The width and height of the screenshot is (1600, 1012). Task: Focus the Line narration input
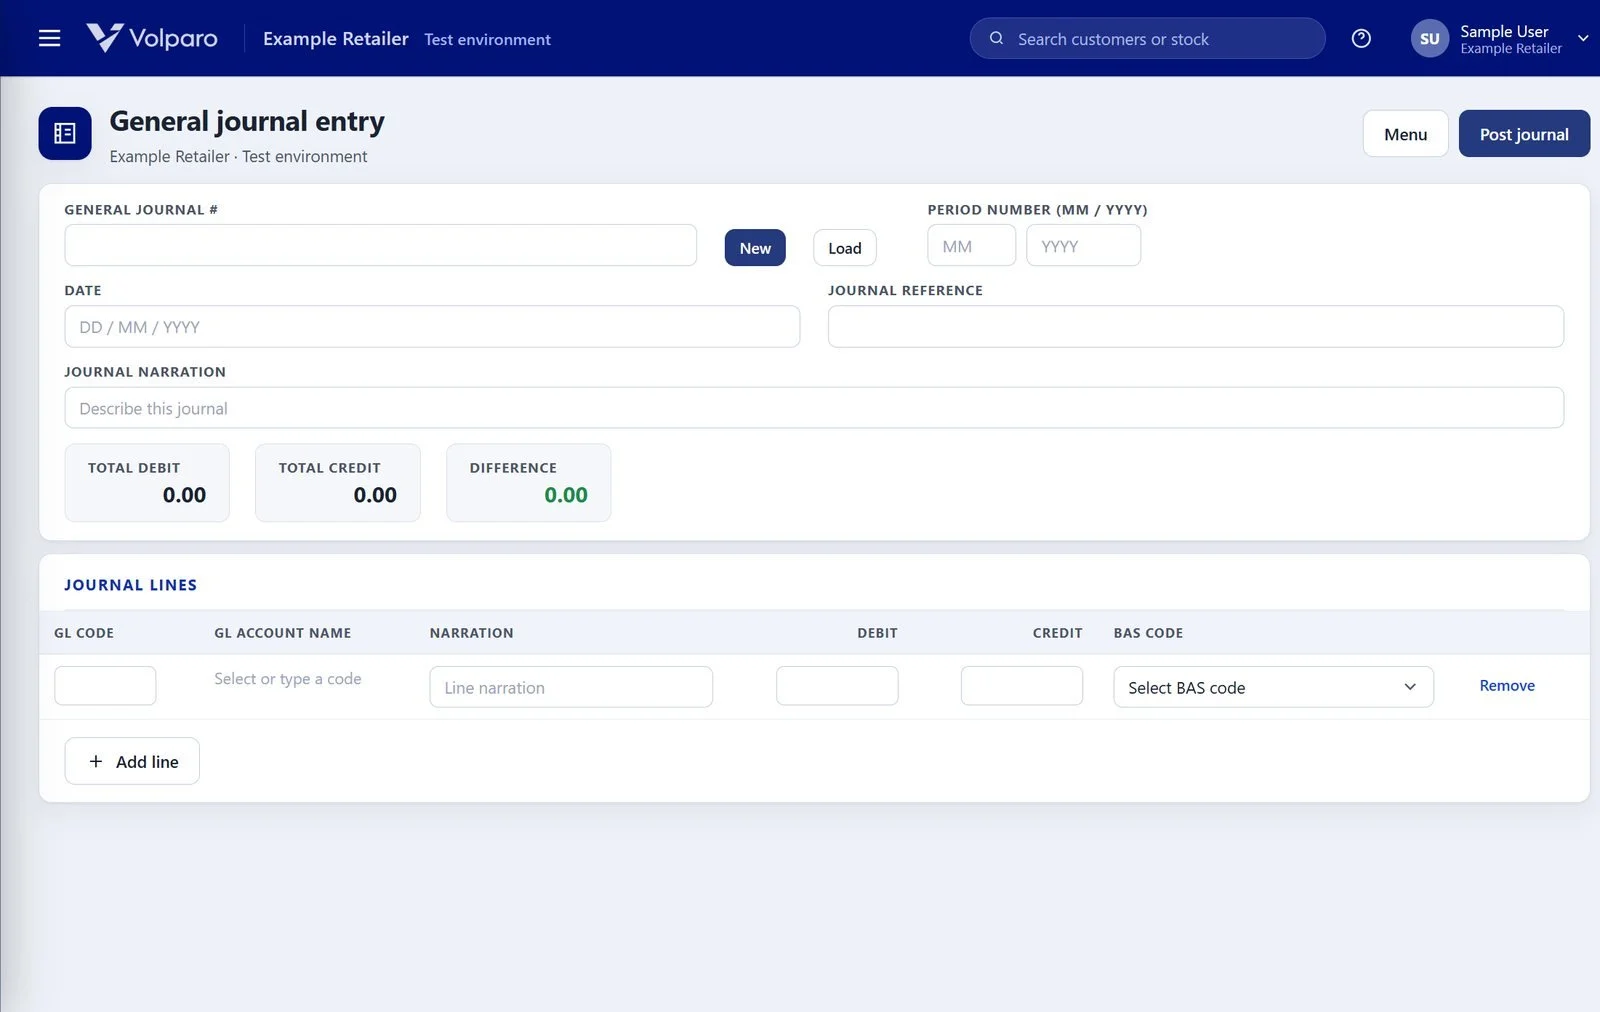pyautogui.click(x=571, y=687)
